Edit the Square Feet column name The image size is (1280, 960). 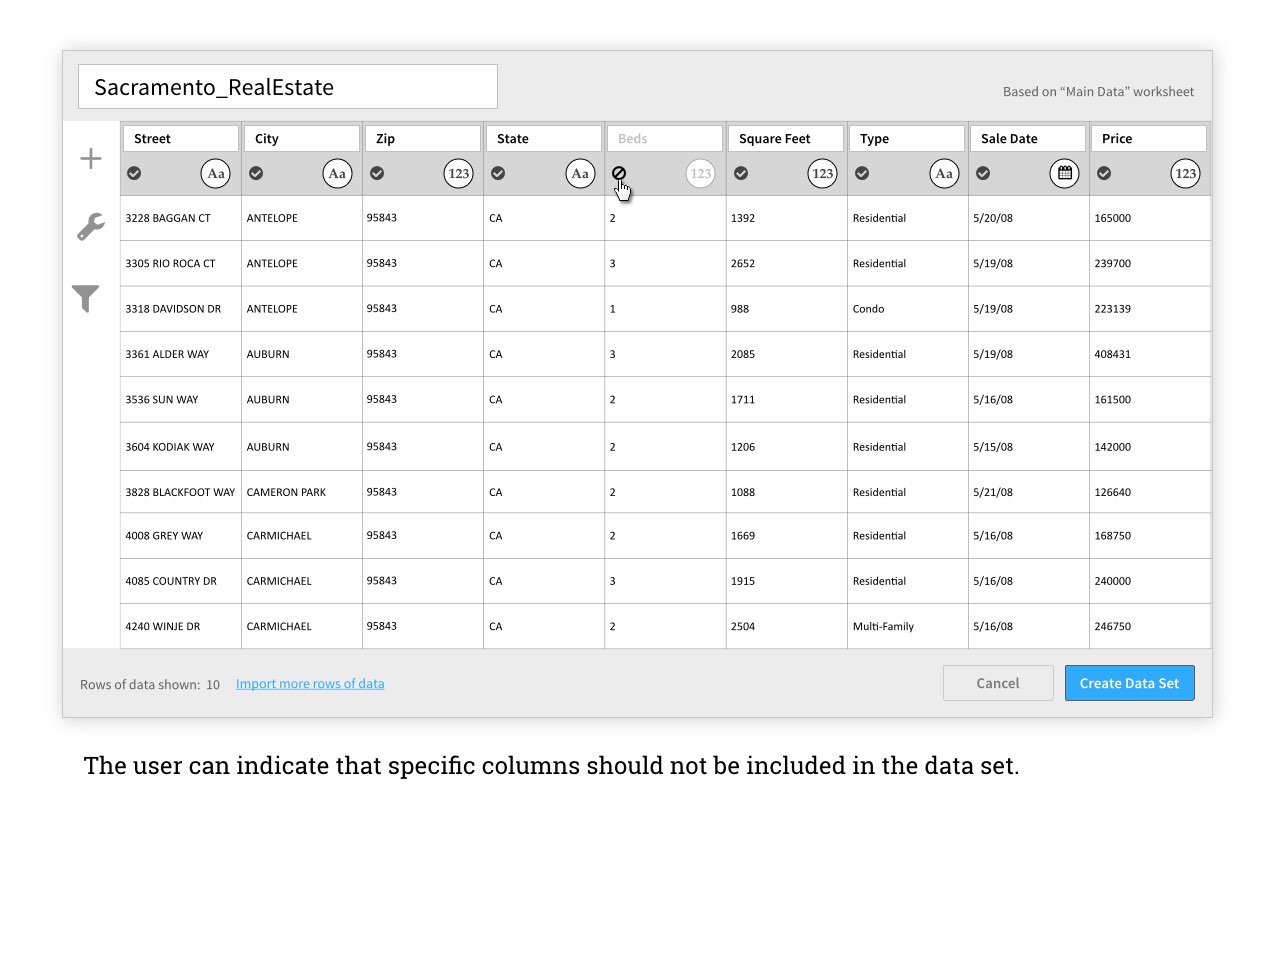pyautogui.click(x=786, y=139)
